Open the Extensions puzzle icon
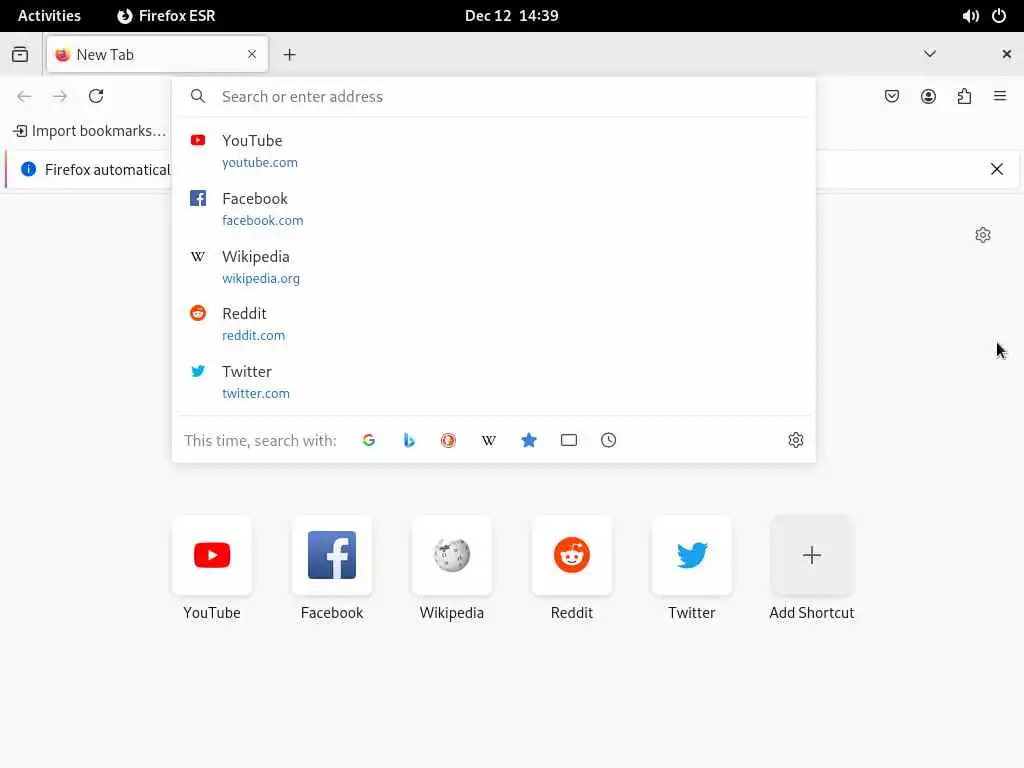 tap(964, 97)
